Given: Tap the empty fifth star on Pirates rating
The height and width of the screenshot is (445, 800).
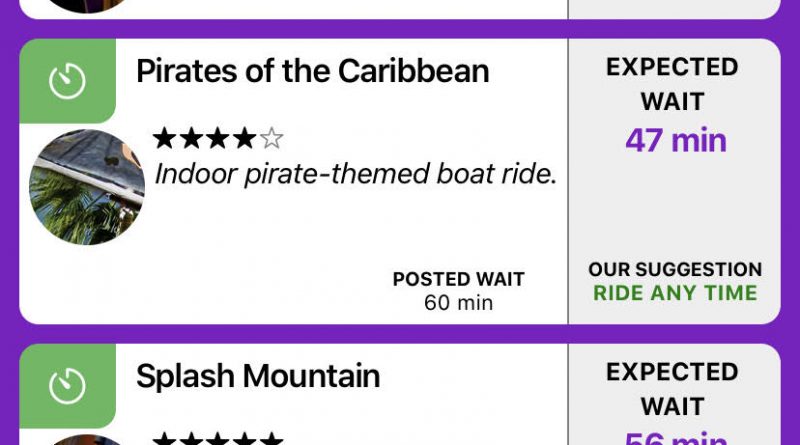Looking at the screenshot, I should click(271, 138).
